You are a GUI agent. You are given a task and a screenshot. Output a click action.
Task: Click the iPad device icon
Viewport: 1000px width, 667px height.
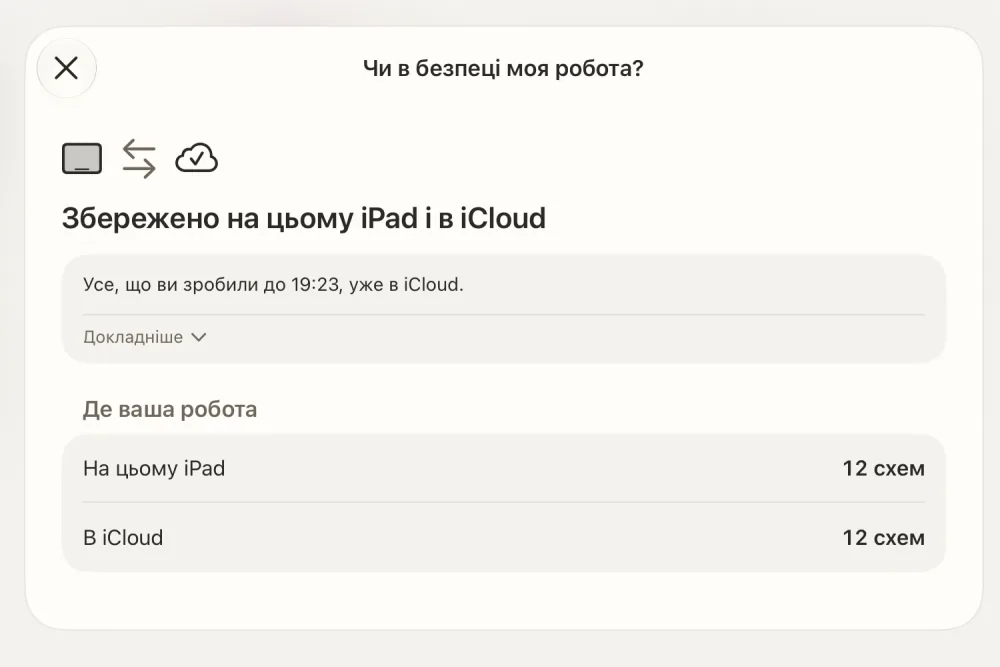click(82, 158)
